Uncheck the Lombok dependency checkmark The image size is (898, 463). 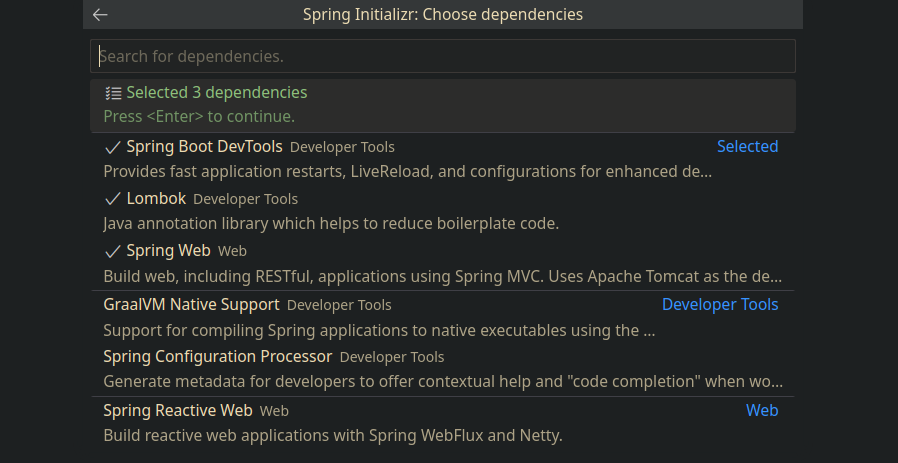[113, 199]
